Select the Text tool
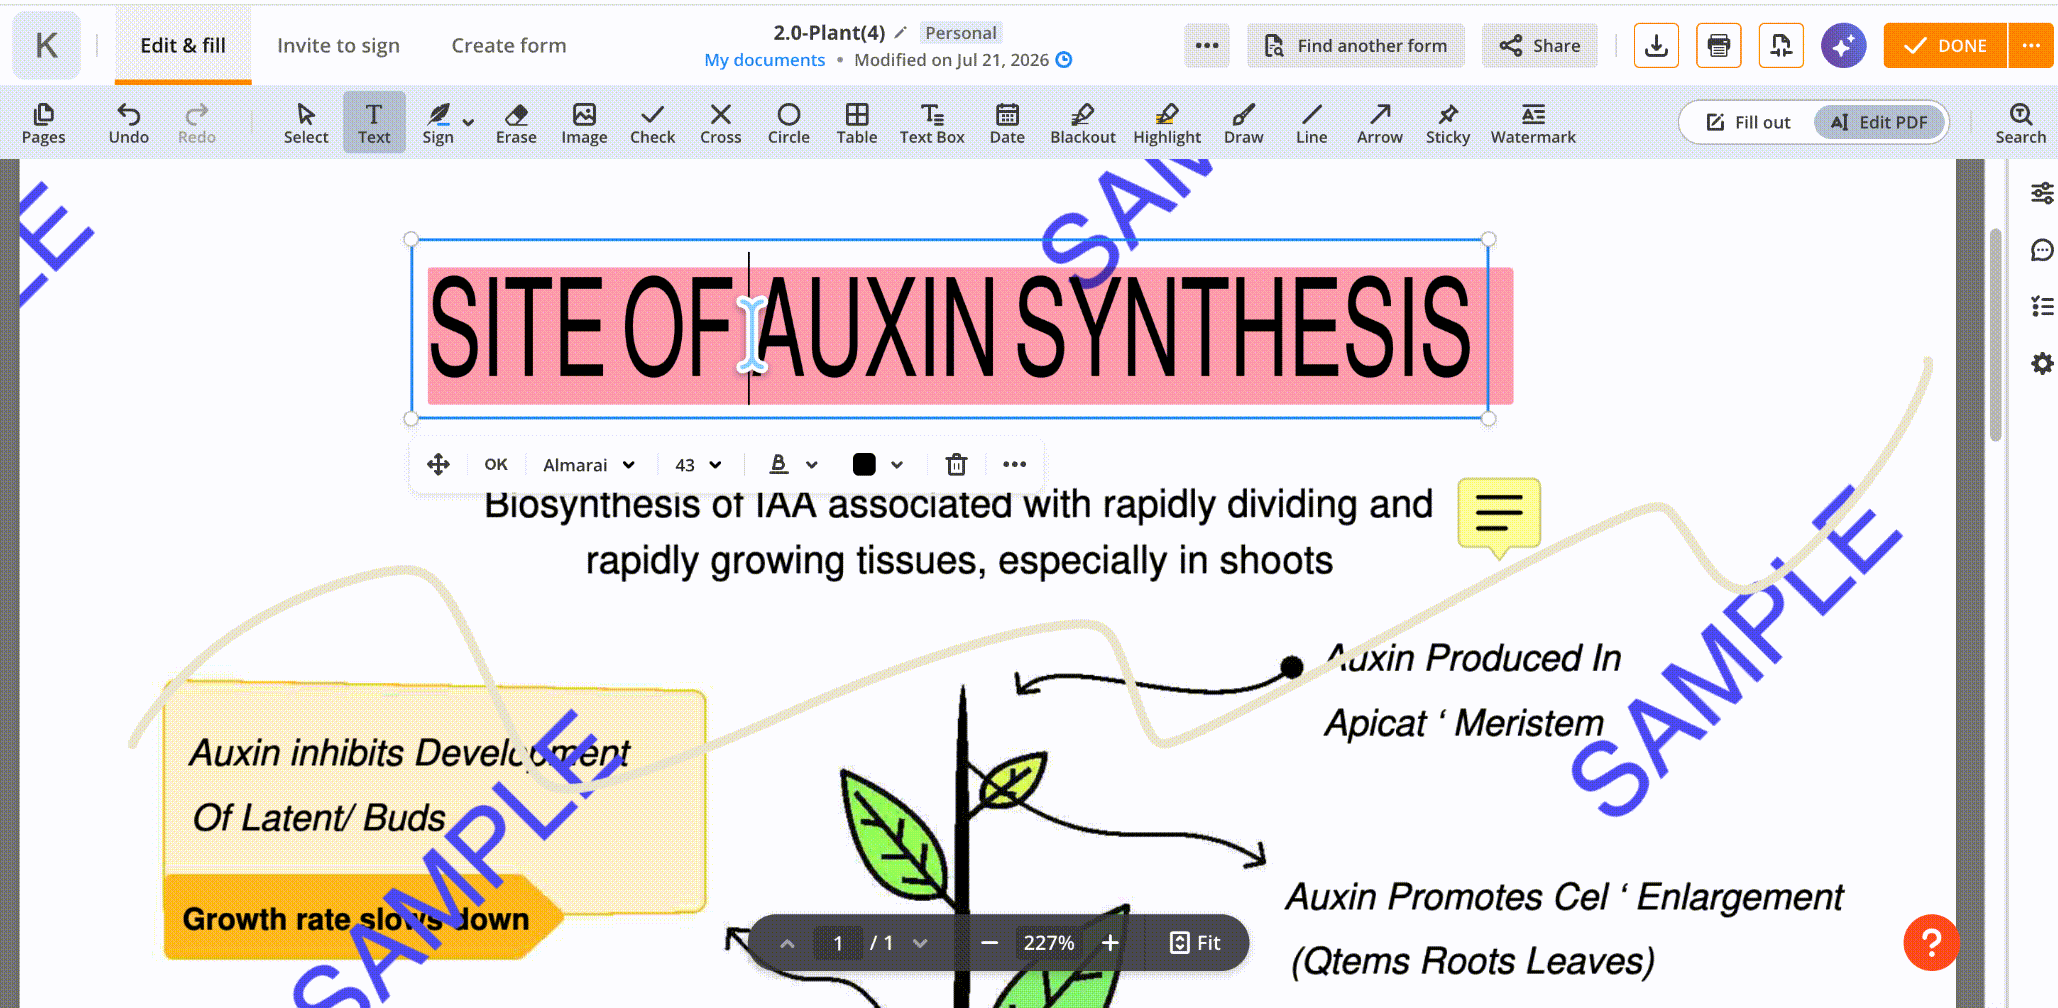 pyautogui.click(x=374, y=123)
